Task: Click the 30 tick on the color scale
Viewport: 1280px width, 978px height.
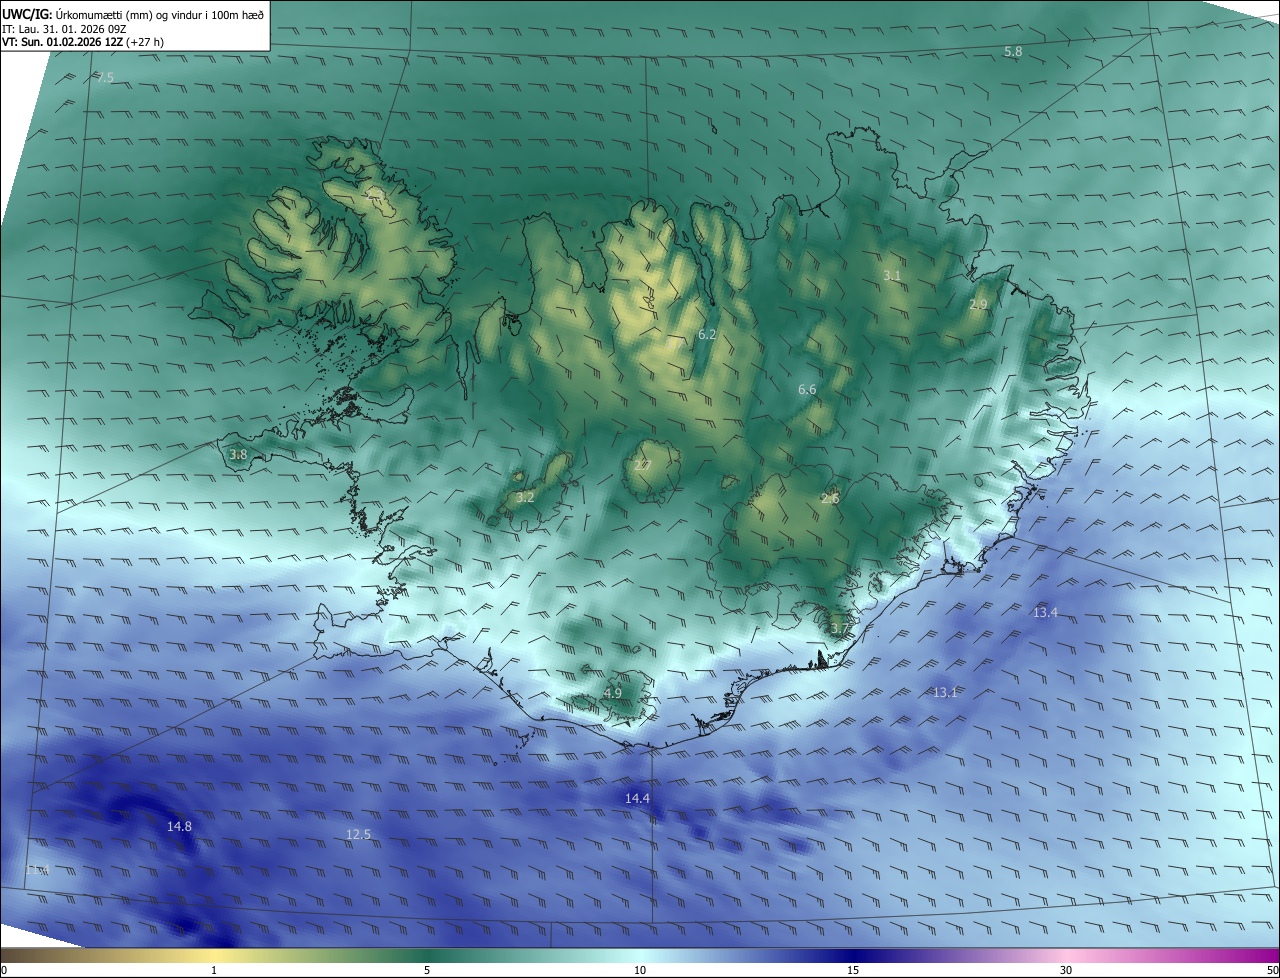Action: (1066, 970)
